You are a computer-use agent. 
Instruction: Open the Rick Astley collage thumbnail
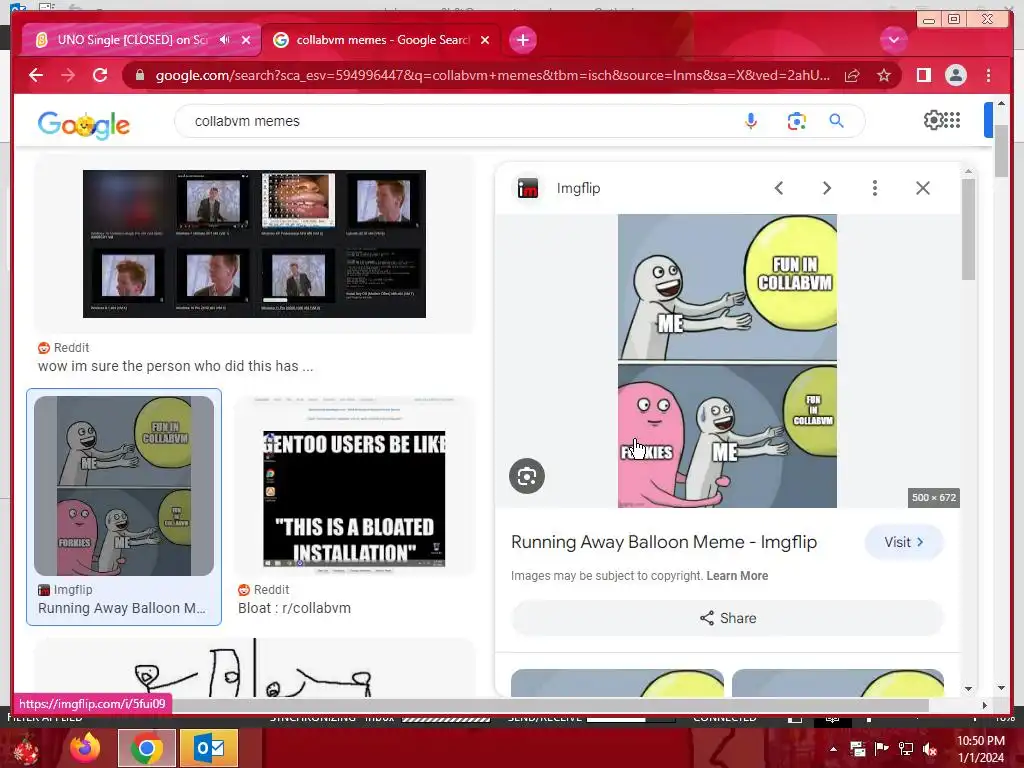tap(254, 244)
